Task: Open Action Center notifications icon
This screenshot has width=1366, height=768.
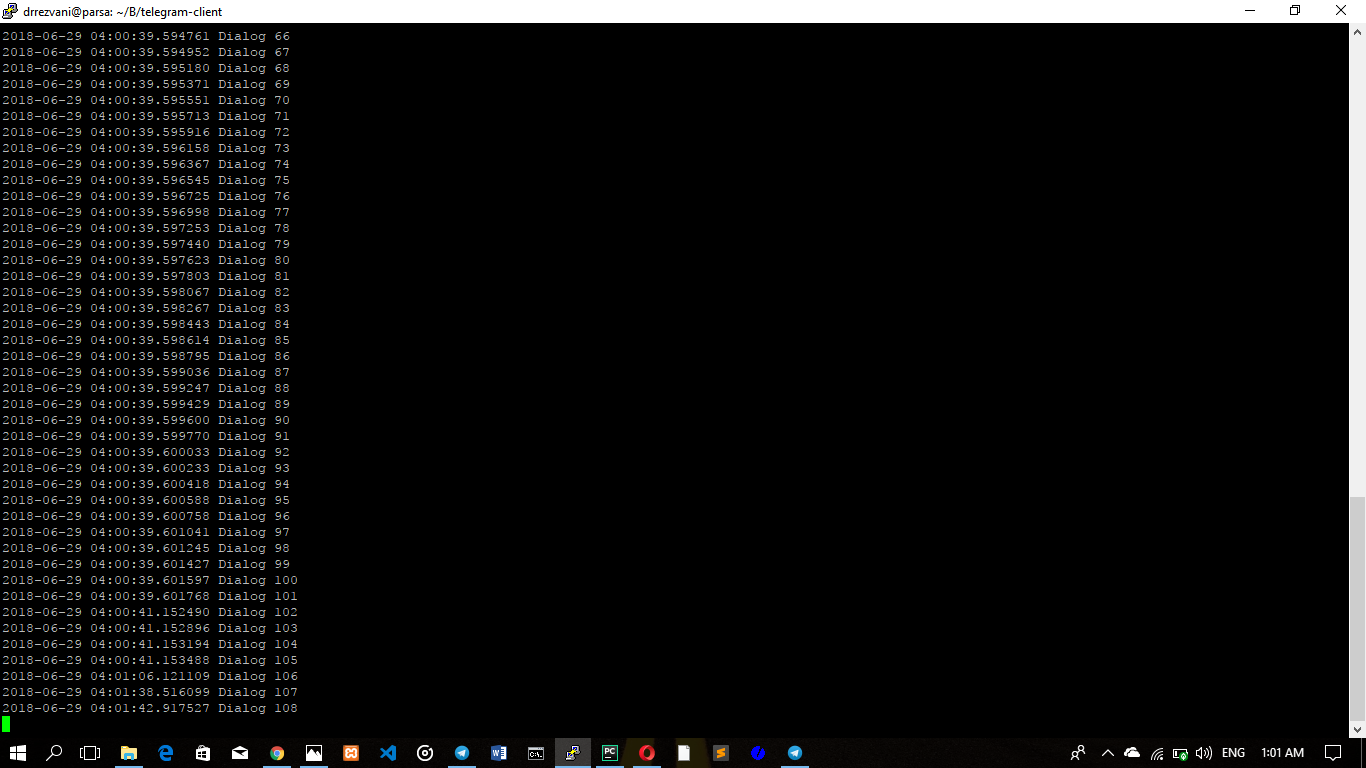Action: click(x=1333, y=752)
